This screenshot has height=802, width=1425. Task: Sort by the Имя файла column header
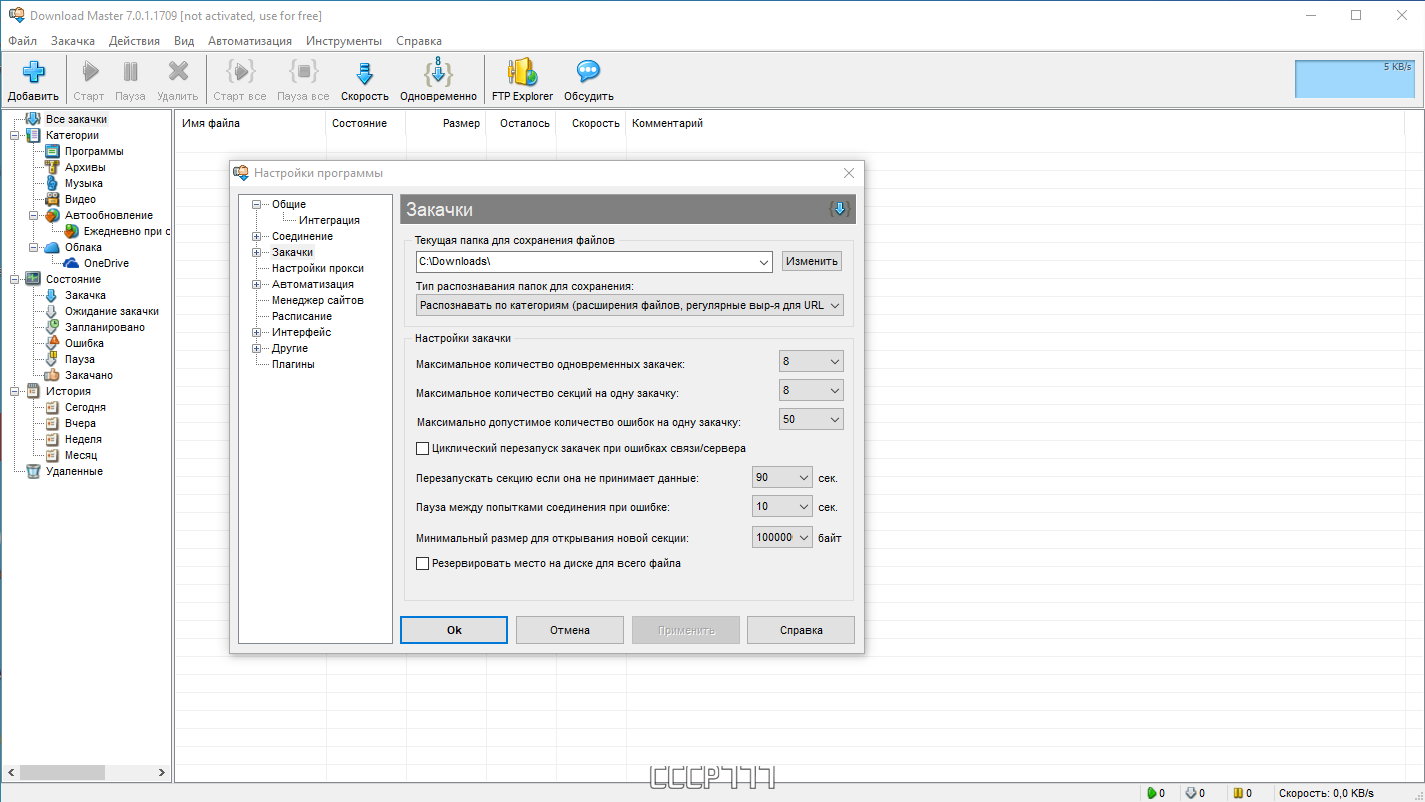pyautogui.click(x=250, y=123)
